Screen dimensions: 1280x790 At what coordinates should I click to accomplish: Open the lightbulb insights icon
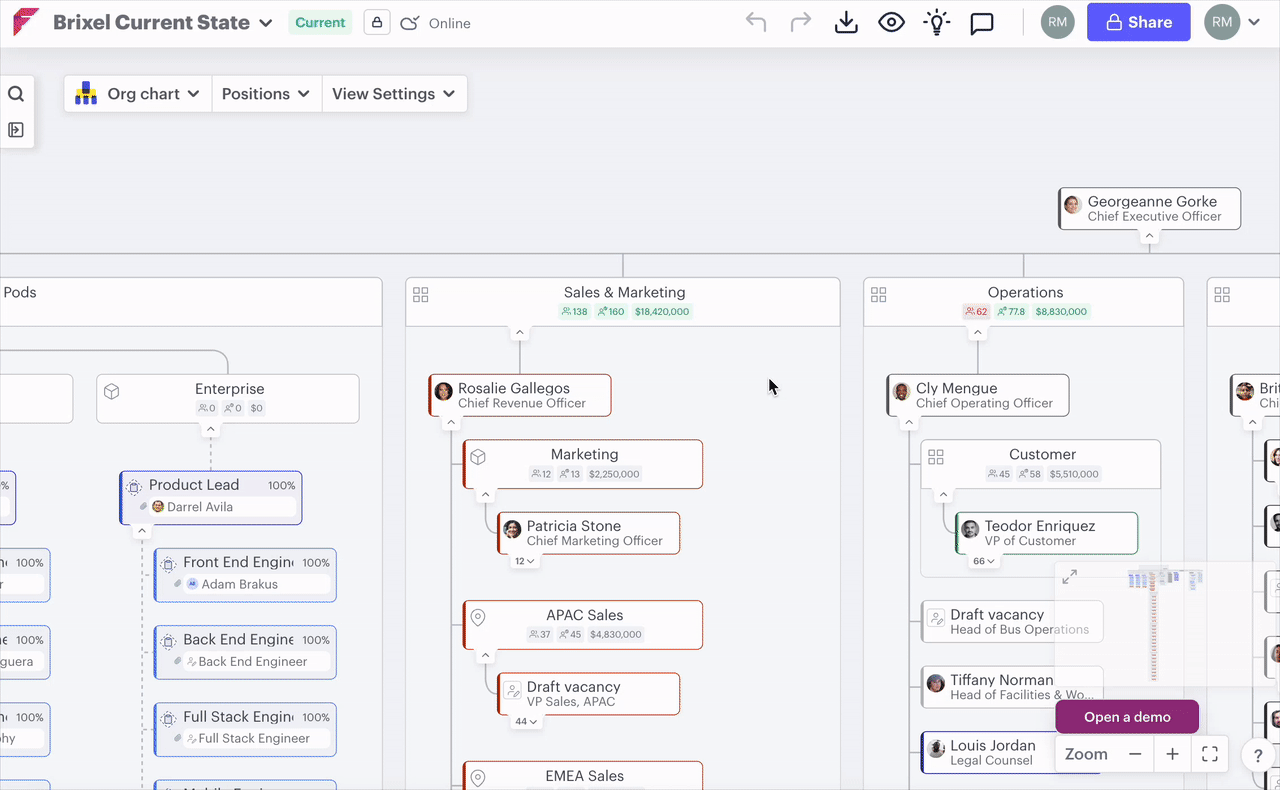pyautogui.click(x=936, y=22)
